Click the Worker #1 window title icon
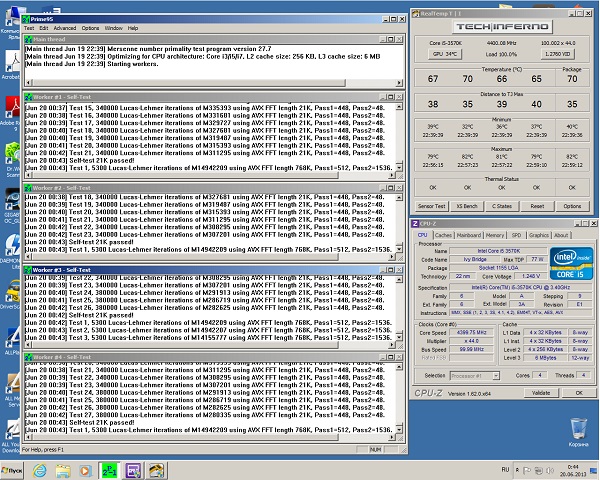 pyautogui.click(x=29, y=97)
